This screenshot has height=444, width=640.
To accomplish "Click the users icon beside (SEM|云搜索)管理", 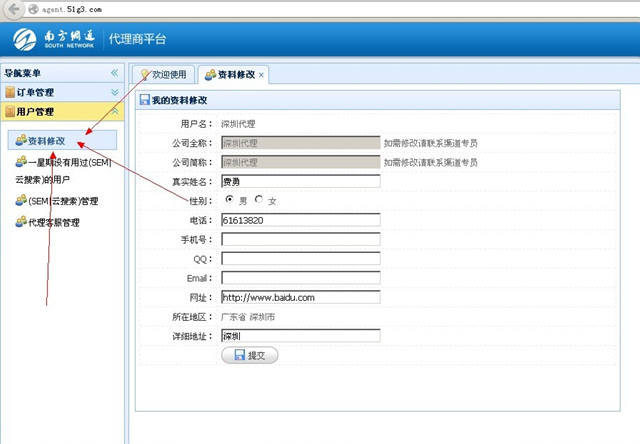I will click(21, 200).
